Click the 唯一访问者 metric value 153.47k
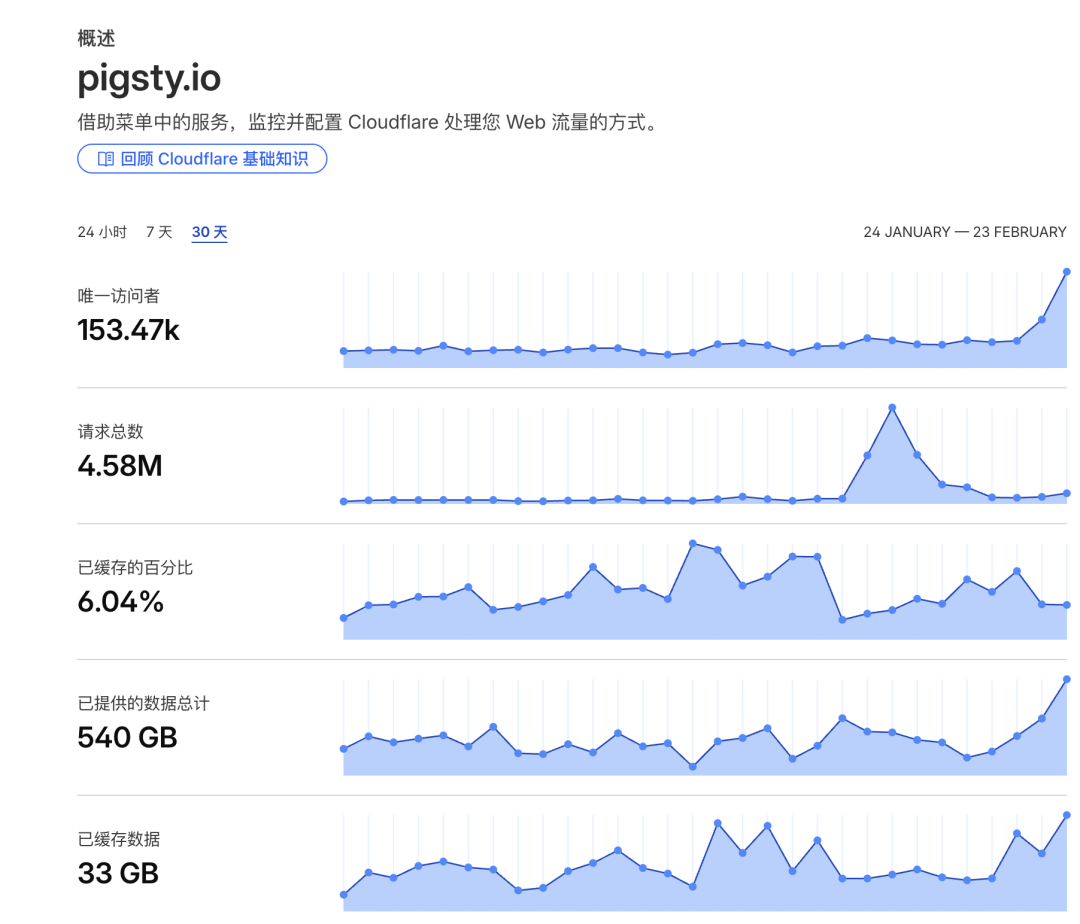The height and width of the screenshot is (924, 1080). 129,330
